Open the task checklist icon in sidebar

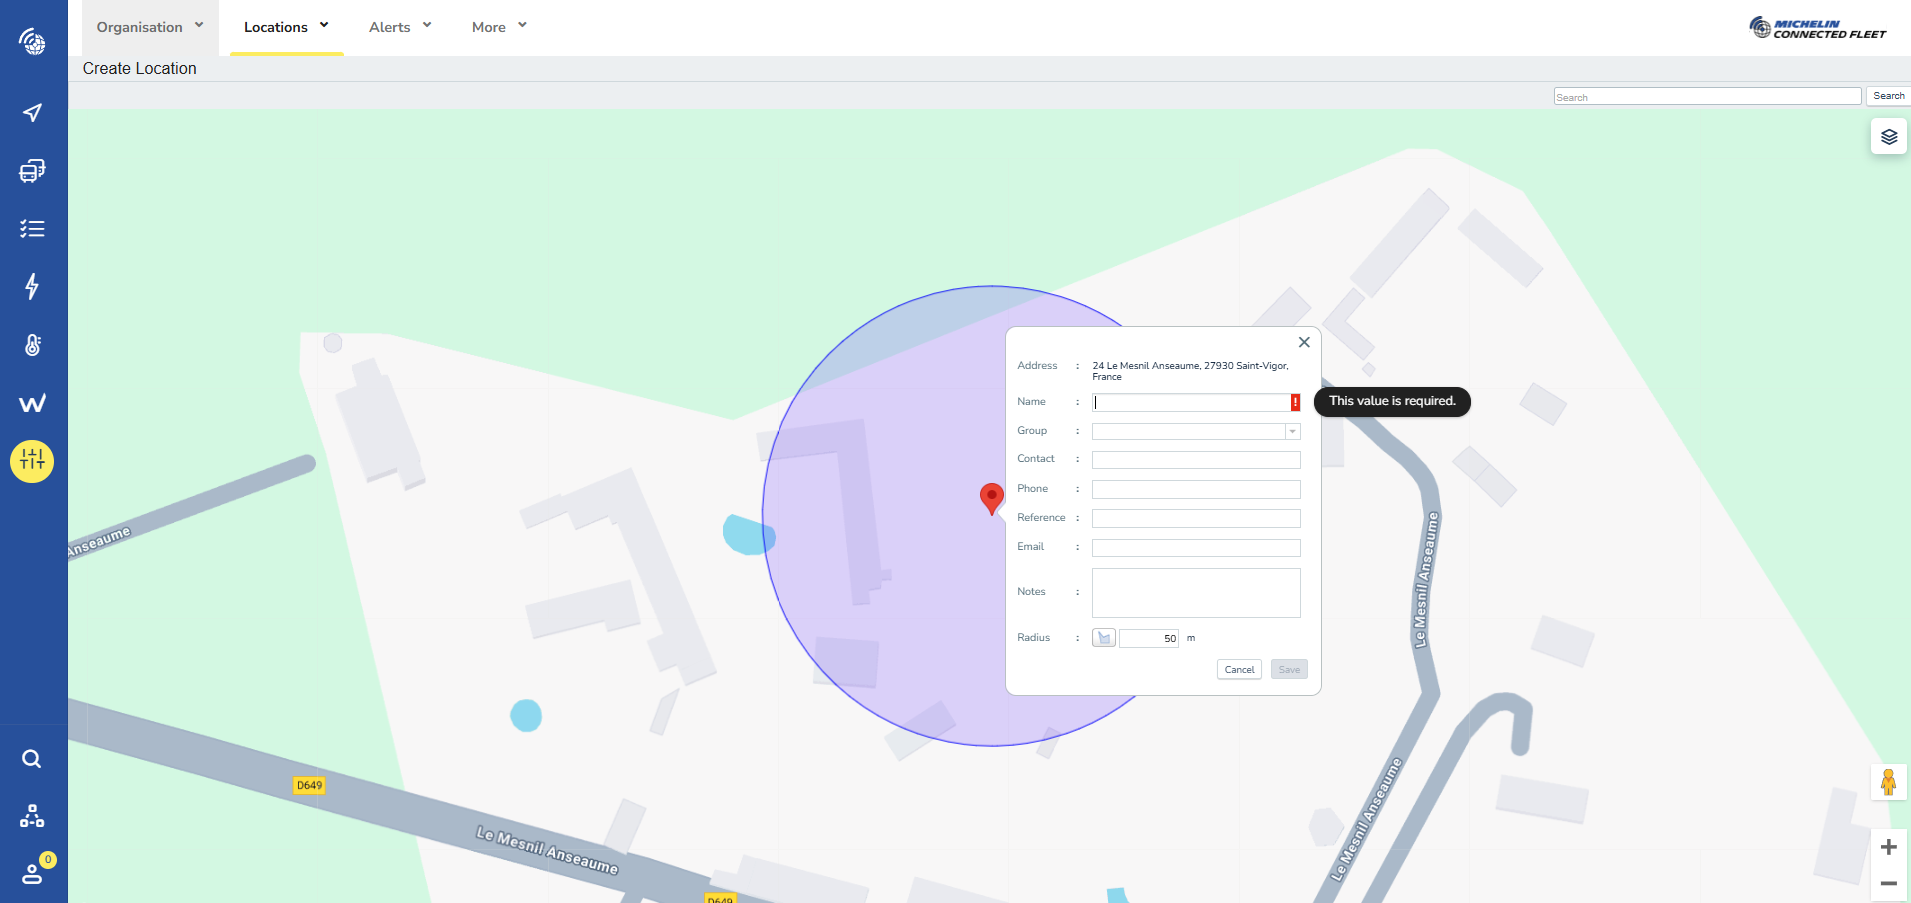click(32, 229)
